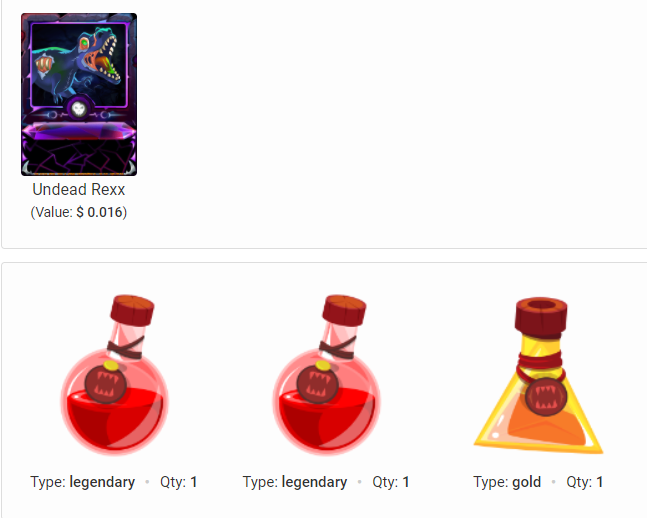Select the gold potion flask

click(x=538, y=375)
